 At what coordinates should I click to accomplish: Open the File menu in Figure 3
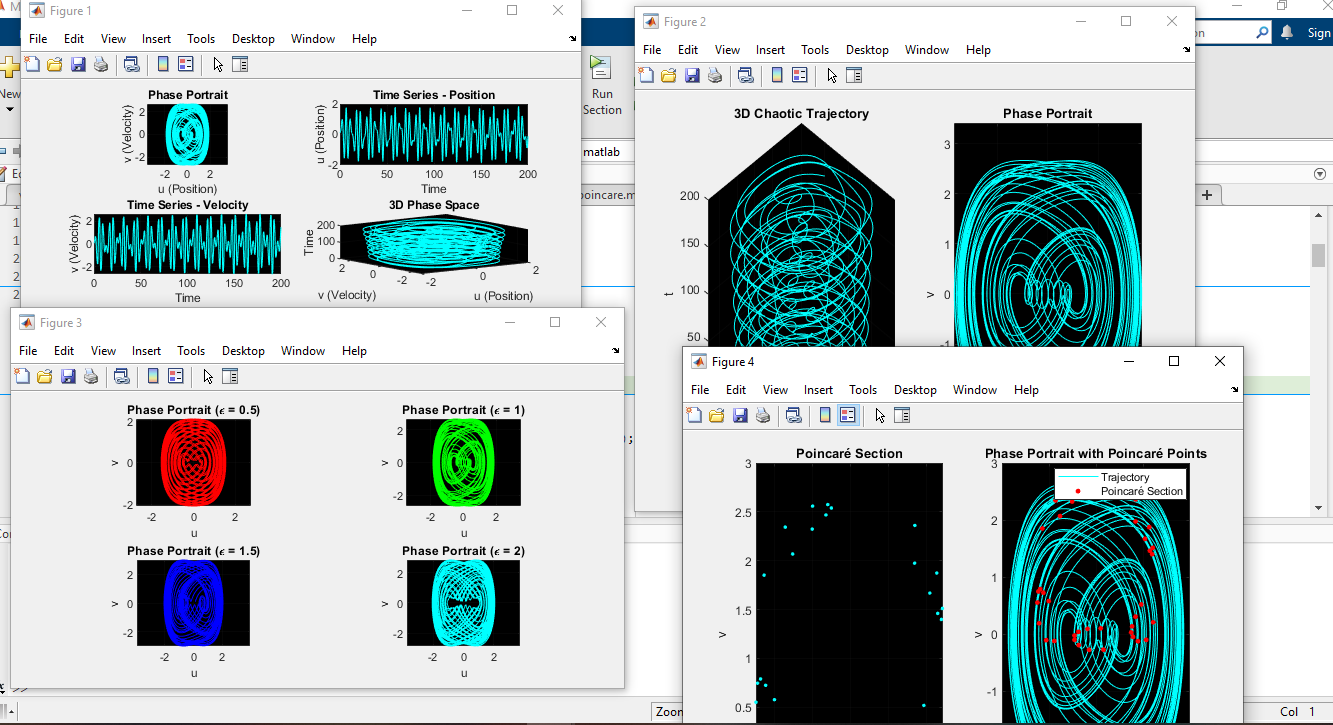click(x=28, y=351)
